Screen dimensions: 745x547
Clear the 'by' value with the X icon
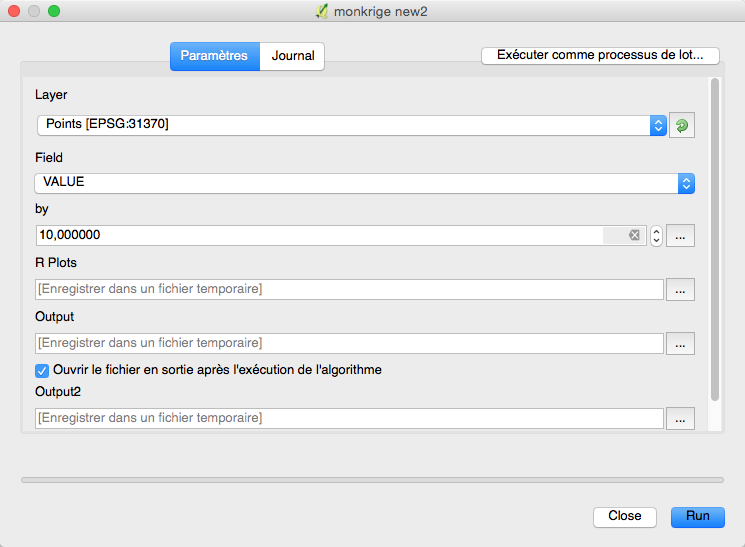pyautogui.click(x=634, y=235)
